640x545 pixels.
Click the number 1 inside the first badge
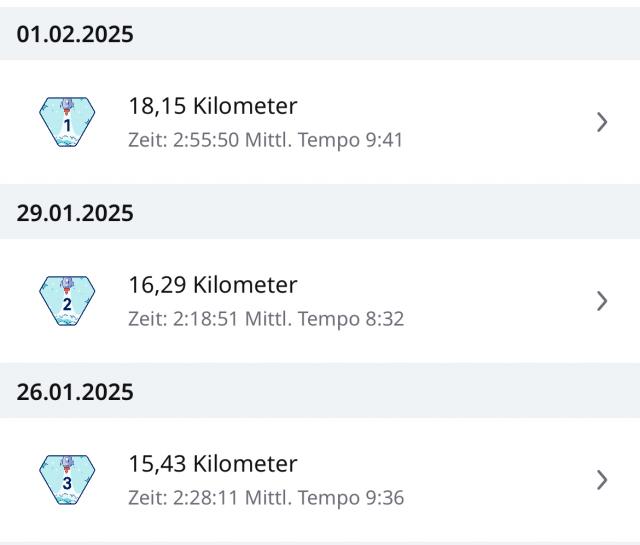[67, 127]
